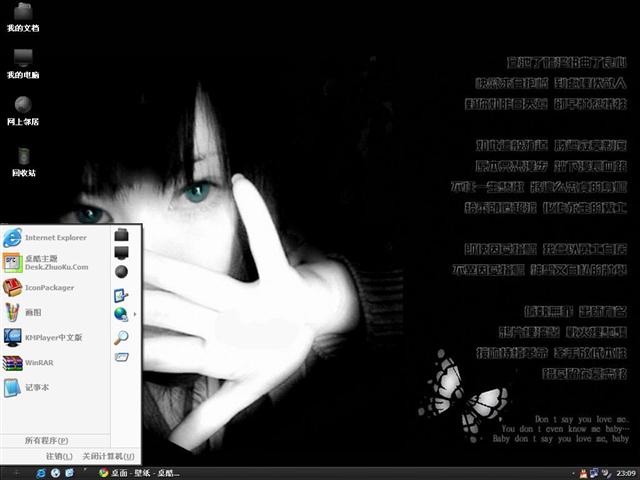The height and width of the screenshot is (480, 640).
Task: Click the 注销(L) log off button
Action: point(59,456)
